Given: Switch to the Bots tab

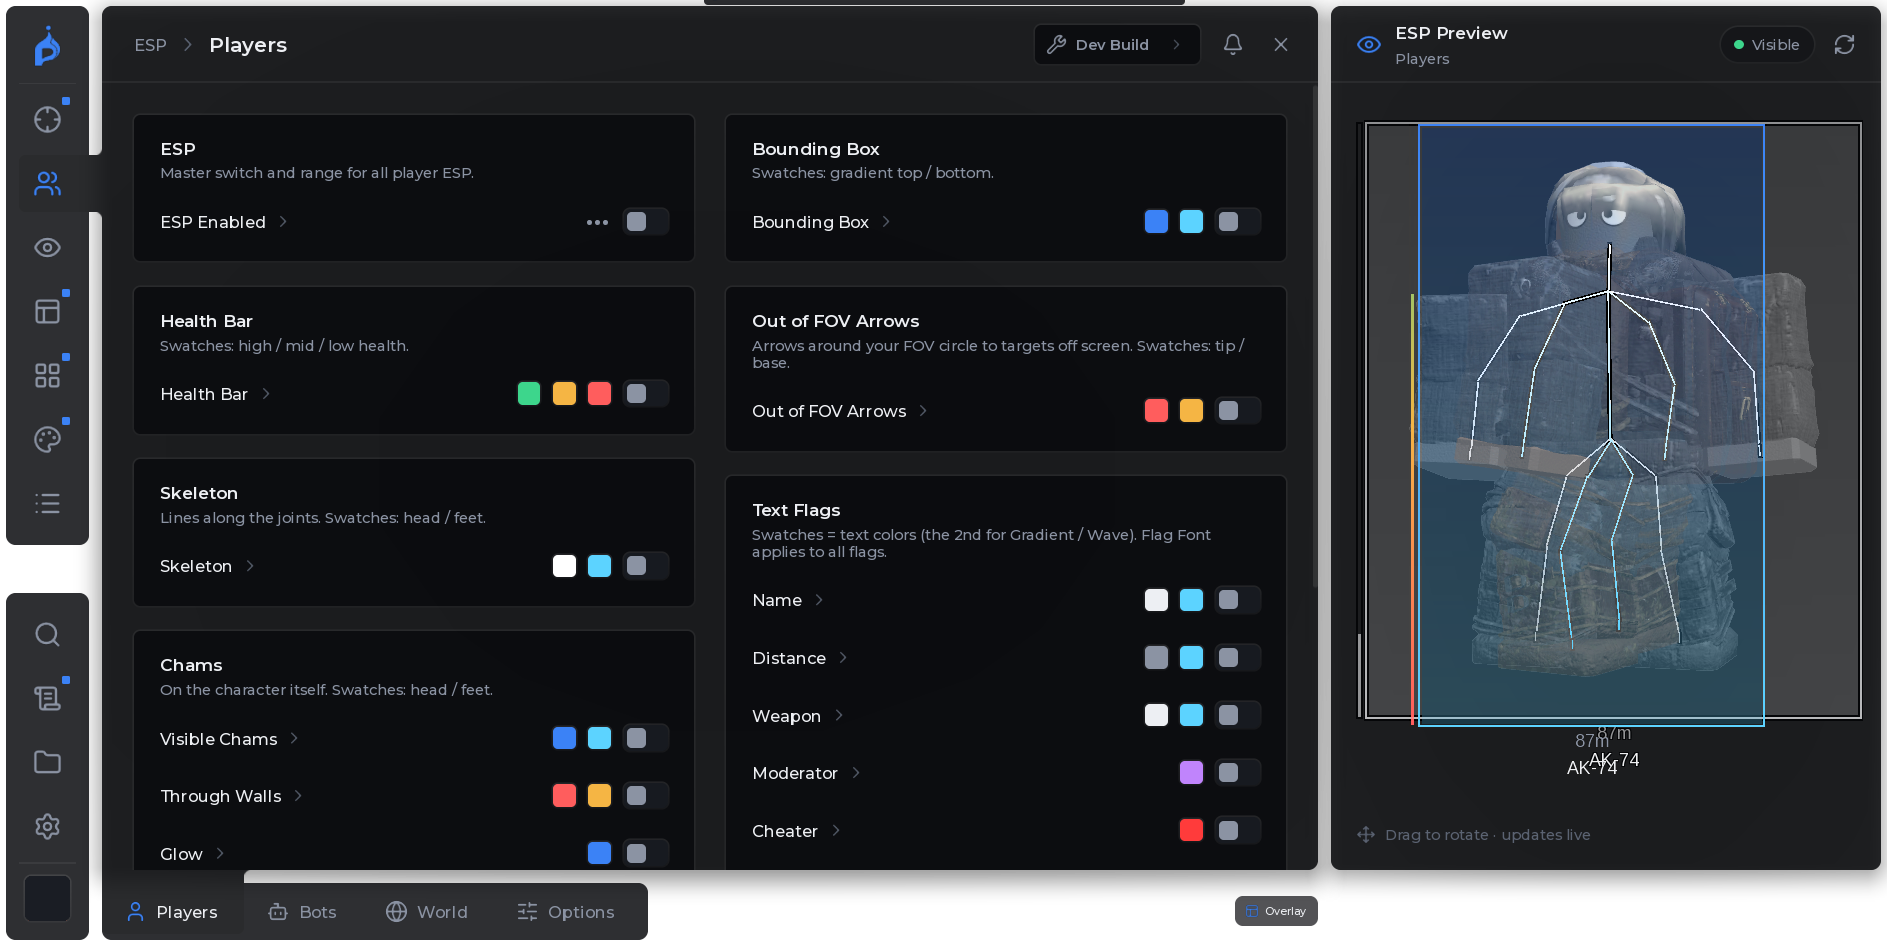Looking at the screenshot, I should (x=303, y=912).
